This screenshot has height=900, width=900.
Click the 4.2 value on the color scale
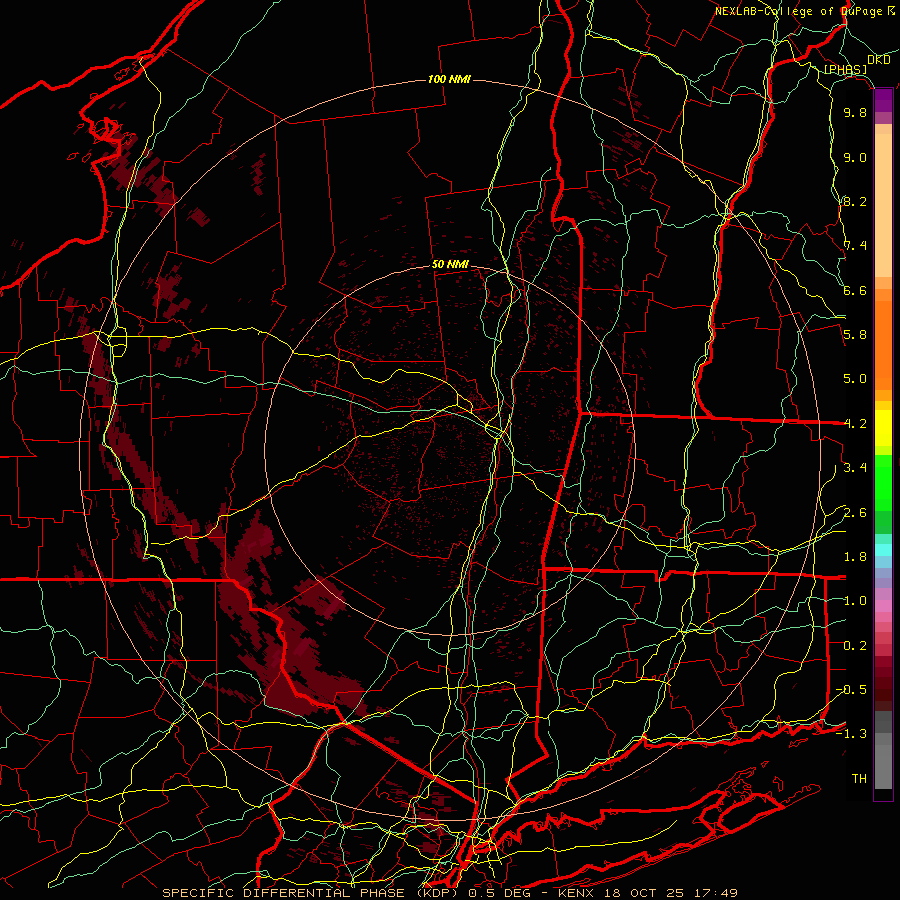point(855,424)
